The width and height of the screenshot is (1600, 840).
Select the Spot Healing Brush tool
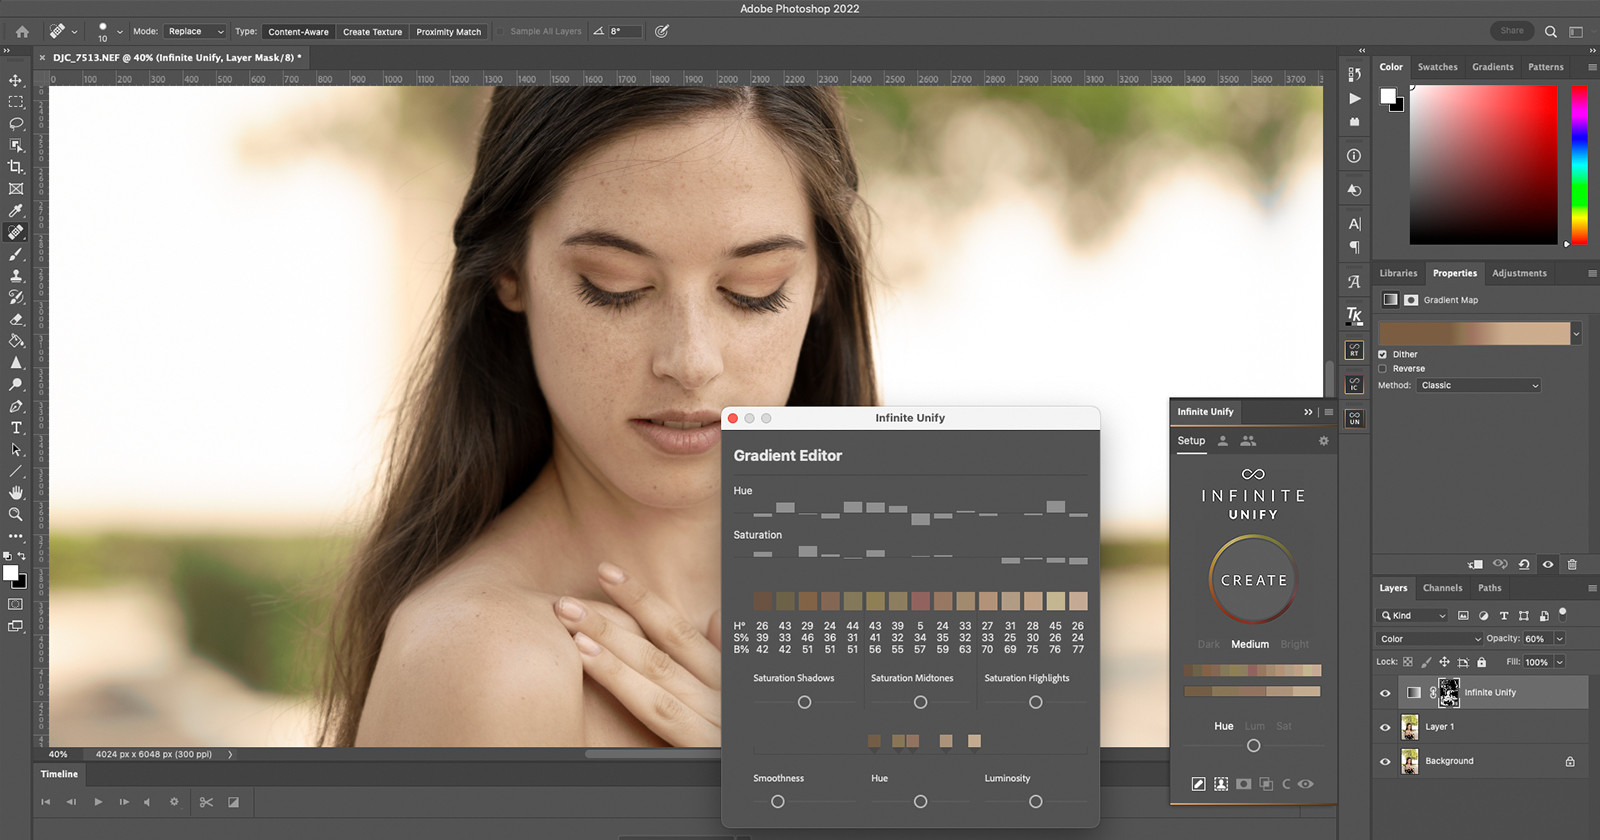16,232
